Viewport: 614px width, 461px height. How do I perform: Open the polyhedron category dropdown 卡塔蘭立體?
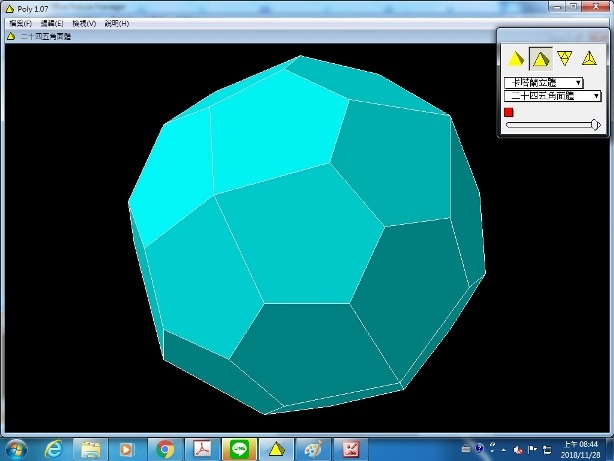[x=545, y=82]
